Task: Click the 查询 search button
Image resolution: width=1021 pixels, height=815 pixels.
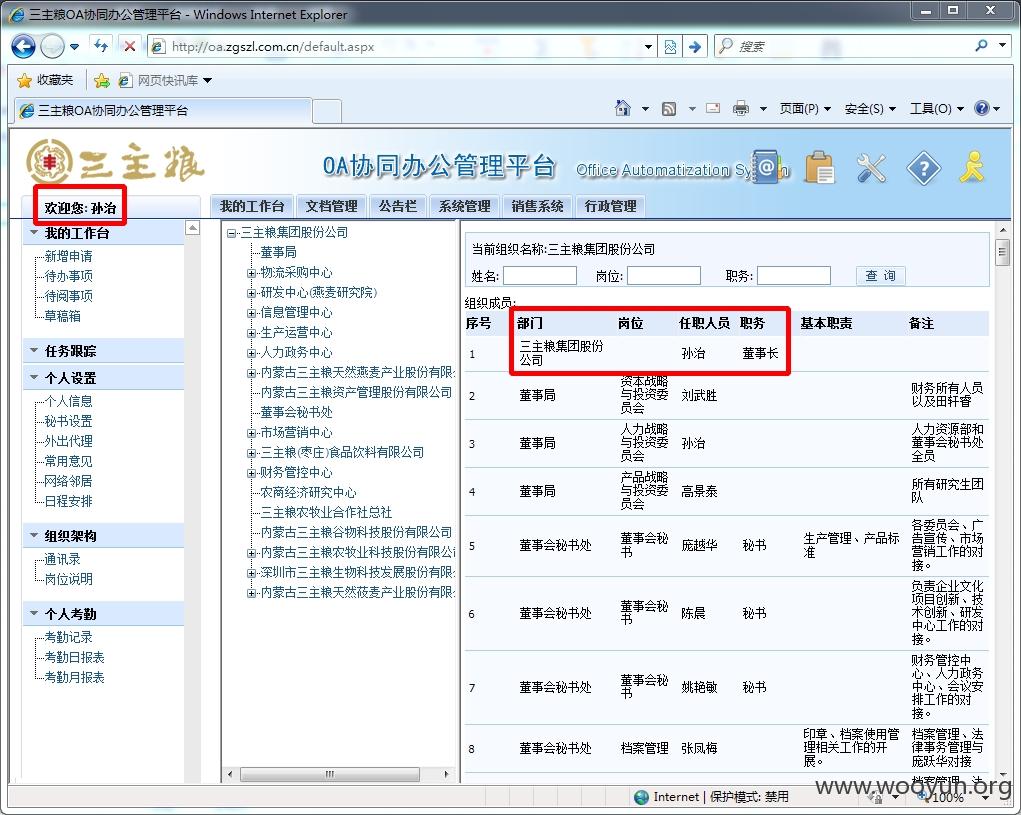Action: click(880, 275)
